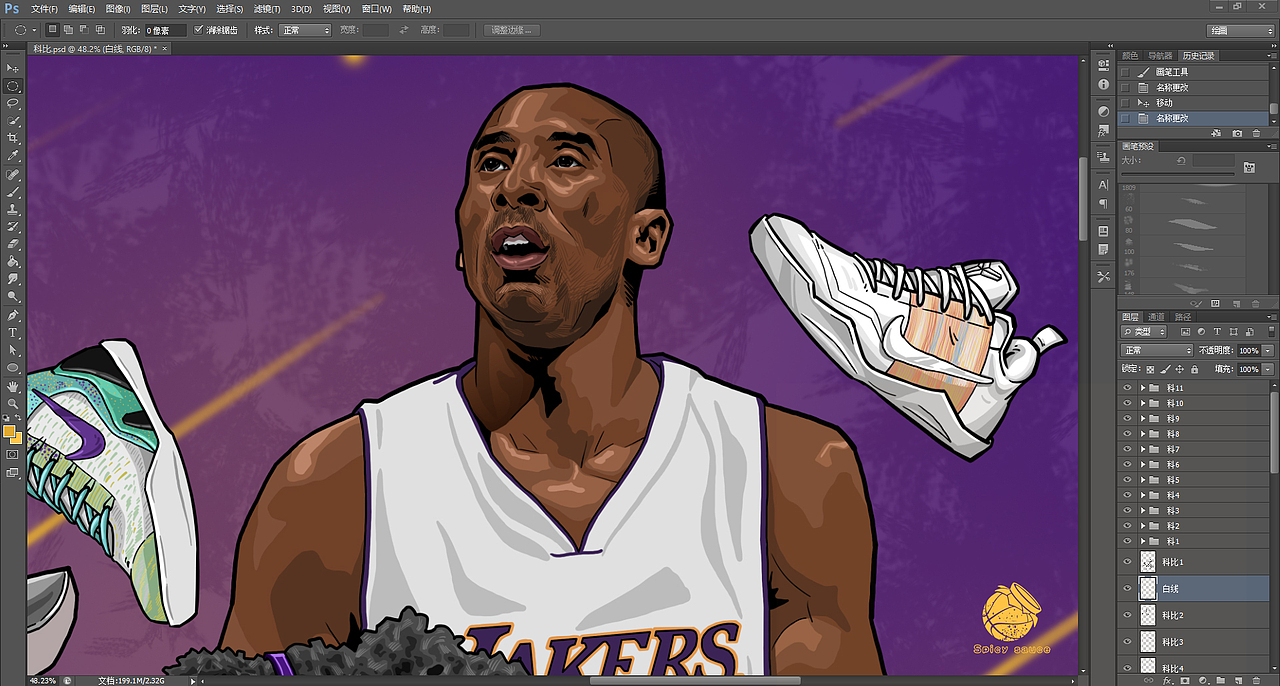Add layer mask in Layers panel

pyautogui.click(x=1185, y=680)
